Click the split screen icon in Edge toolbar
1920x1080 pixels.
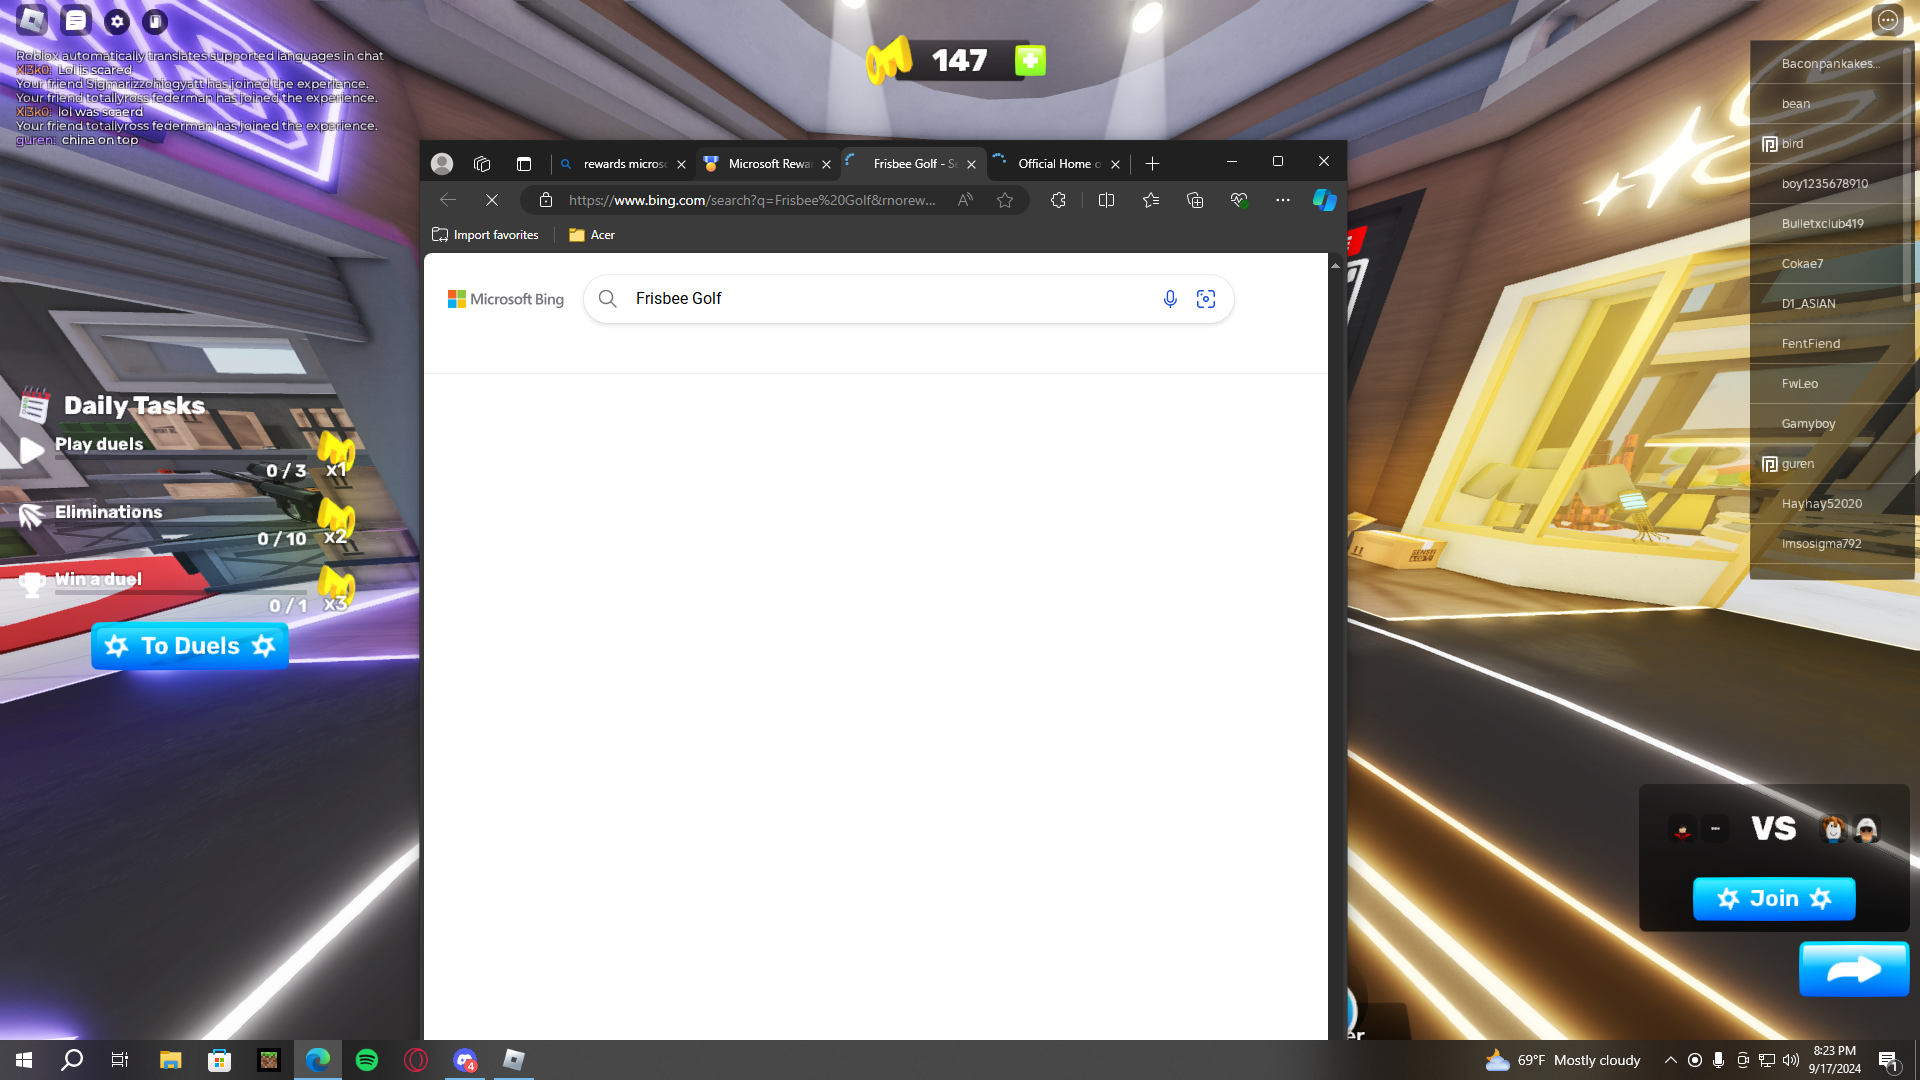[1106, 200]
